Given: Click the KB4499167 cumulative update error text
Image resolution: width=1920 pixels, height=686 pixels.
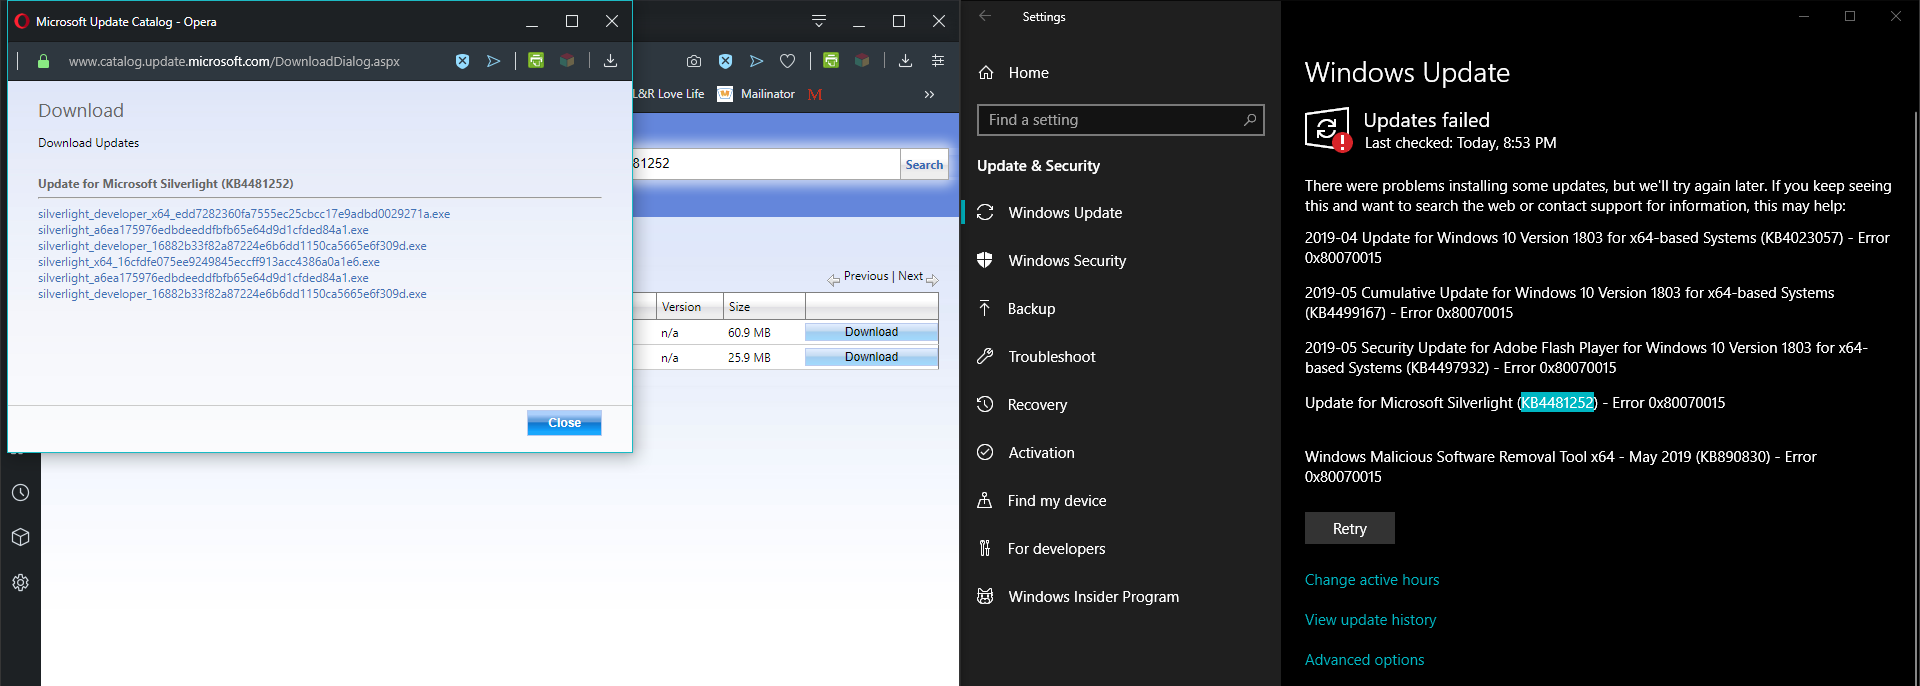Looking at the screenshot, I should (x=1569, y=303).
